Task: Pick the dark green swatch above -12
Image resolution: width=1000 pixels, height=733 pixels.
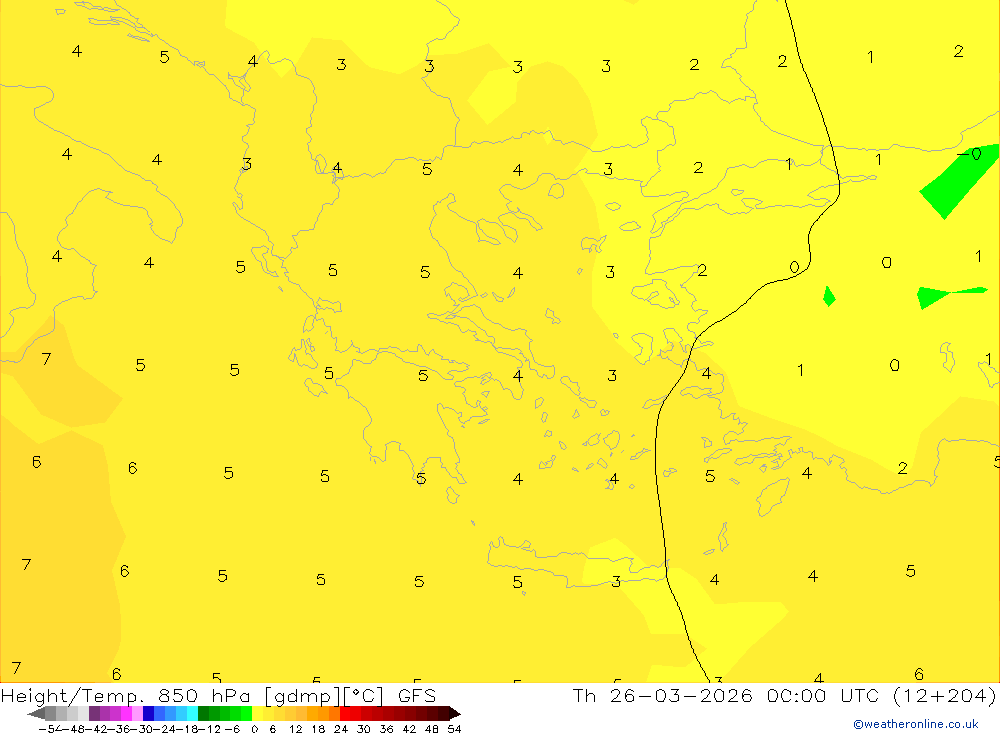Action: point(203,713)
